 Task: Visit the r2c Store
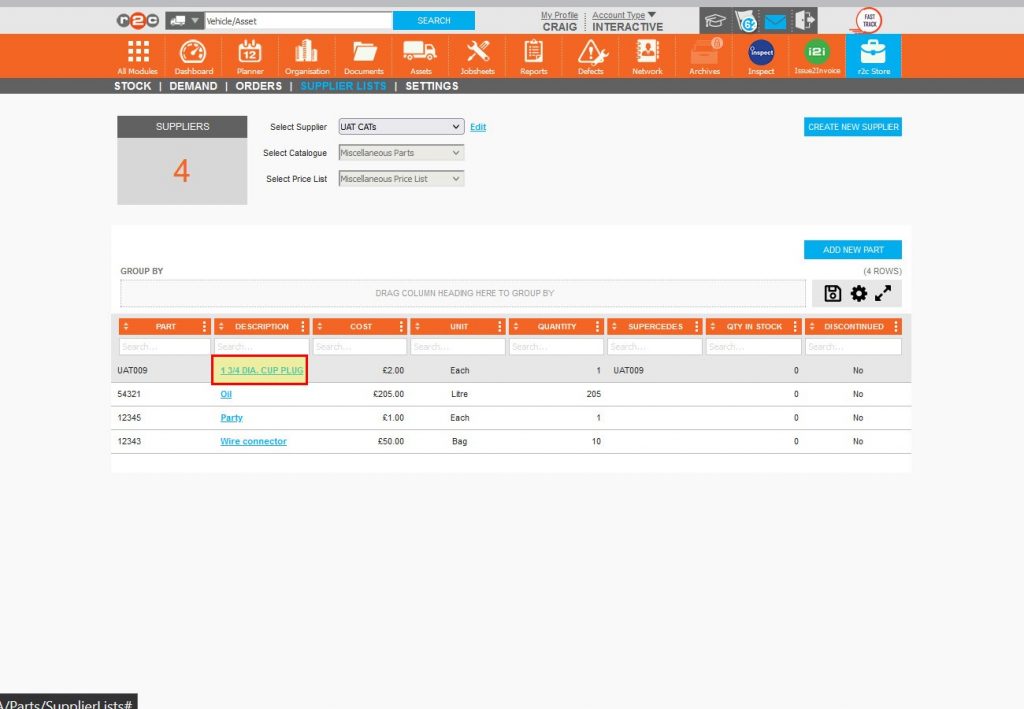coord(872,55)
